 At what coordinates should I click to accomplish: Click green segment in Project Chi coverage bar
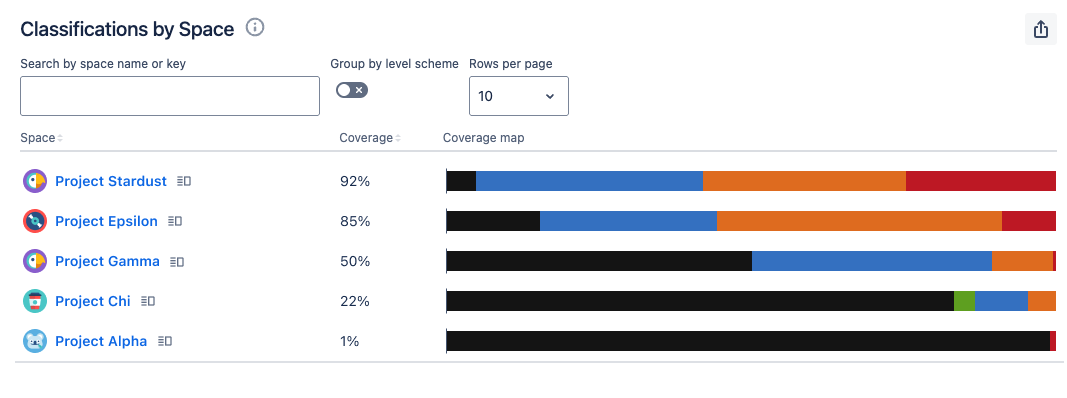click(964, 301)
